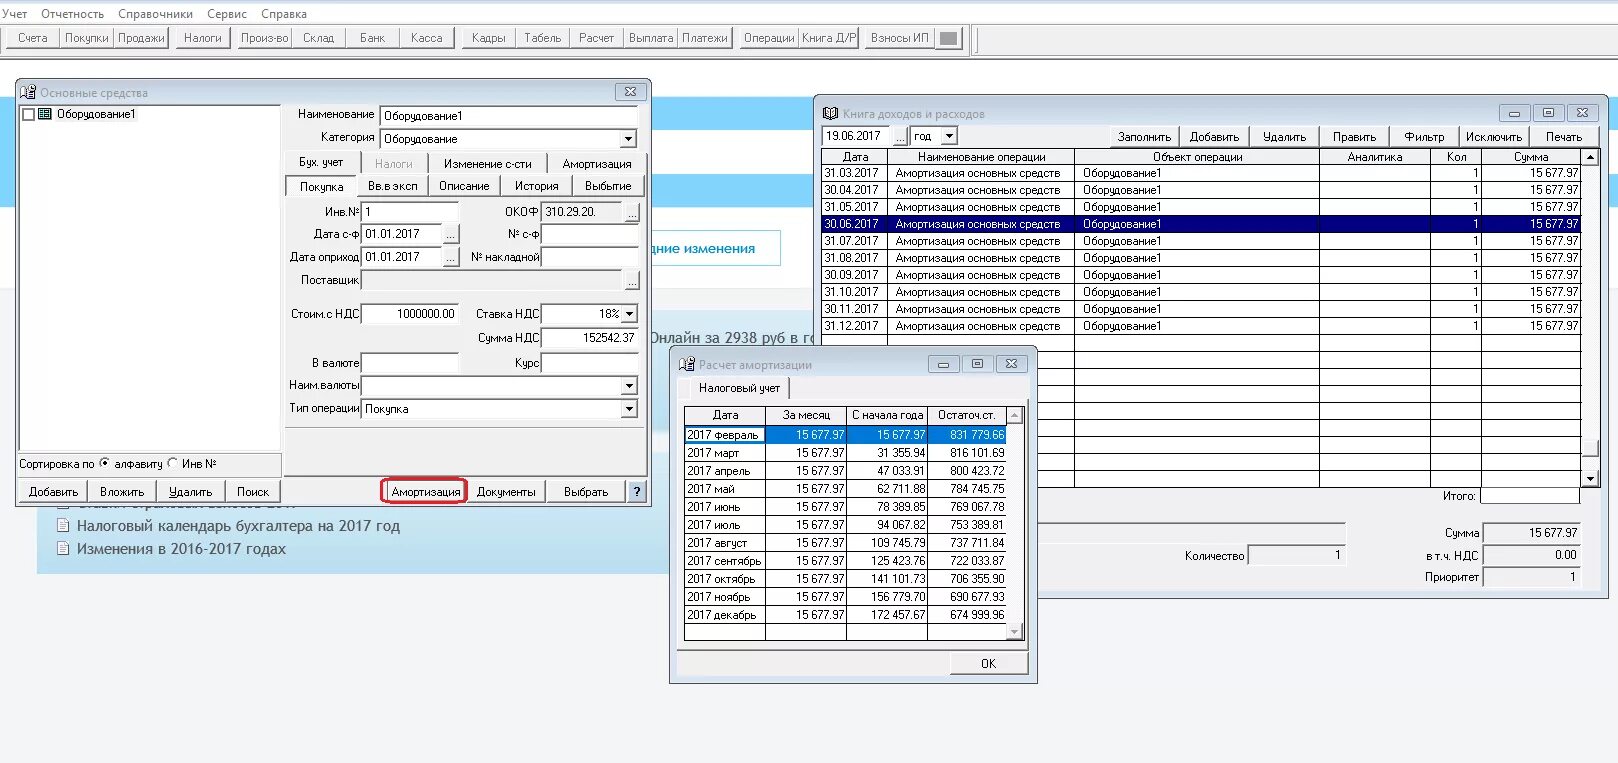The width and height of the screenshot is (1618, 763).
Task: Click the help question mark button in Основные средства
Action: pos(637,491)
